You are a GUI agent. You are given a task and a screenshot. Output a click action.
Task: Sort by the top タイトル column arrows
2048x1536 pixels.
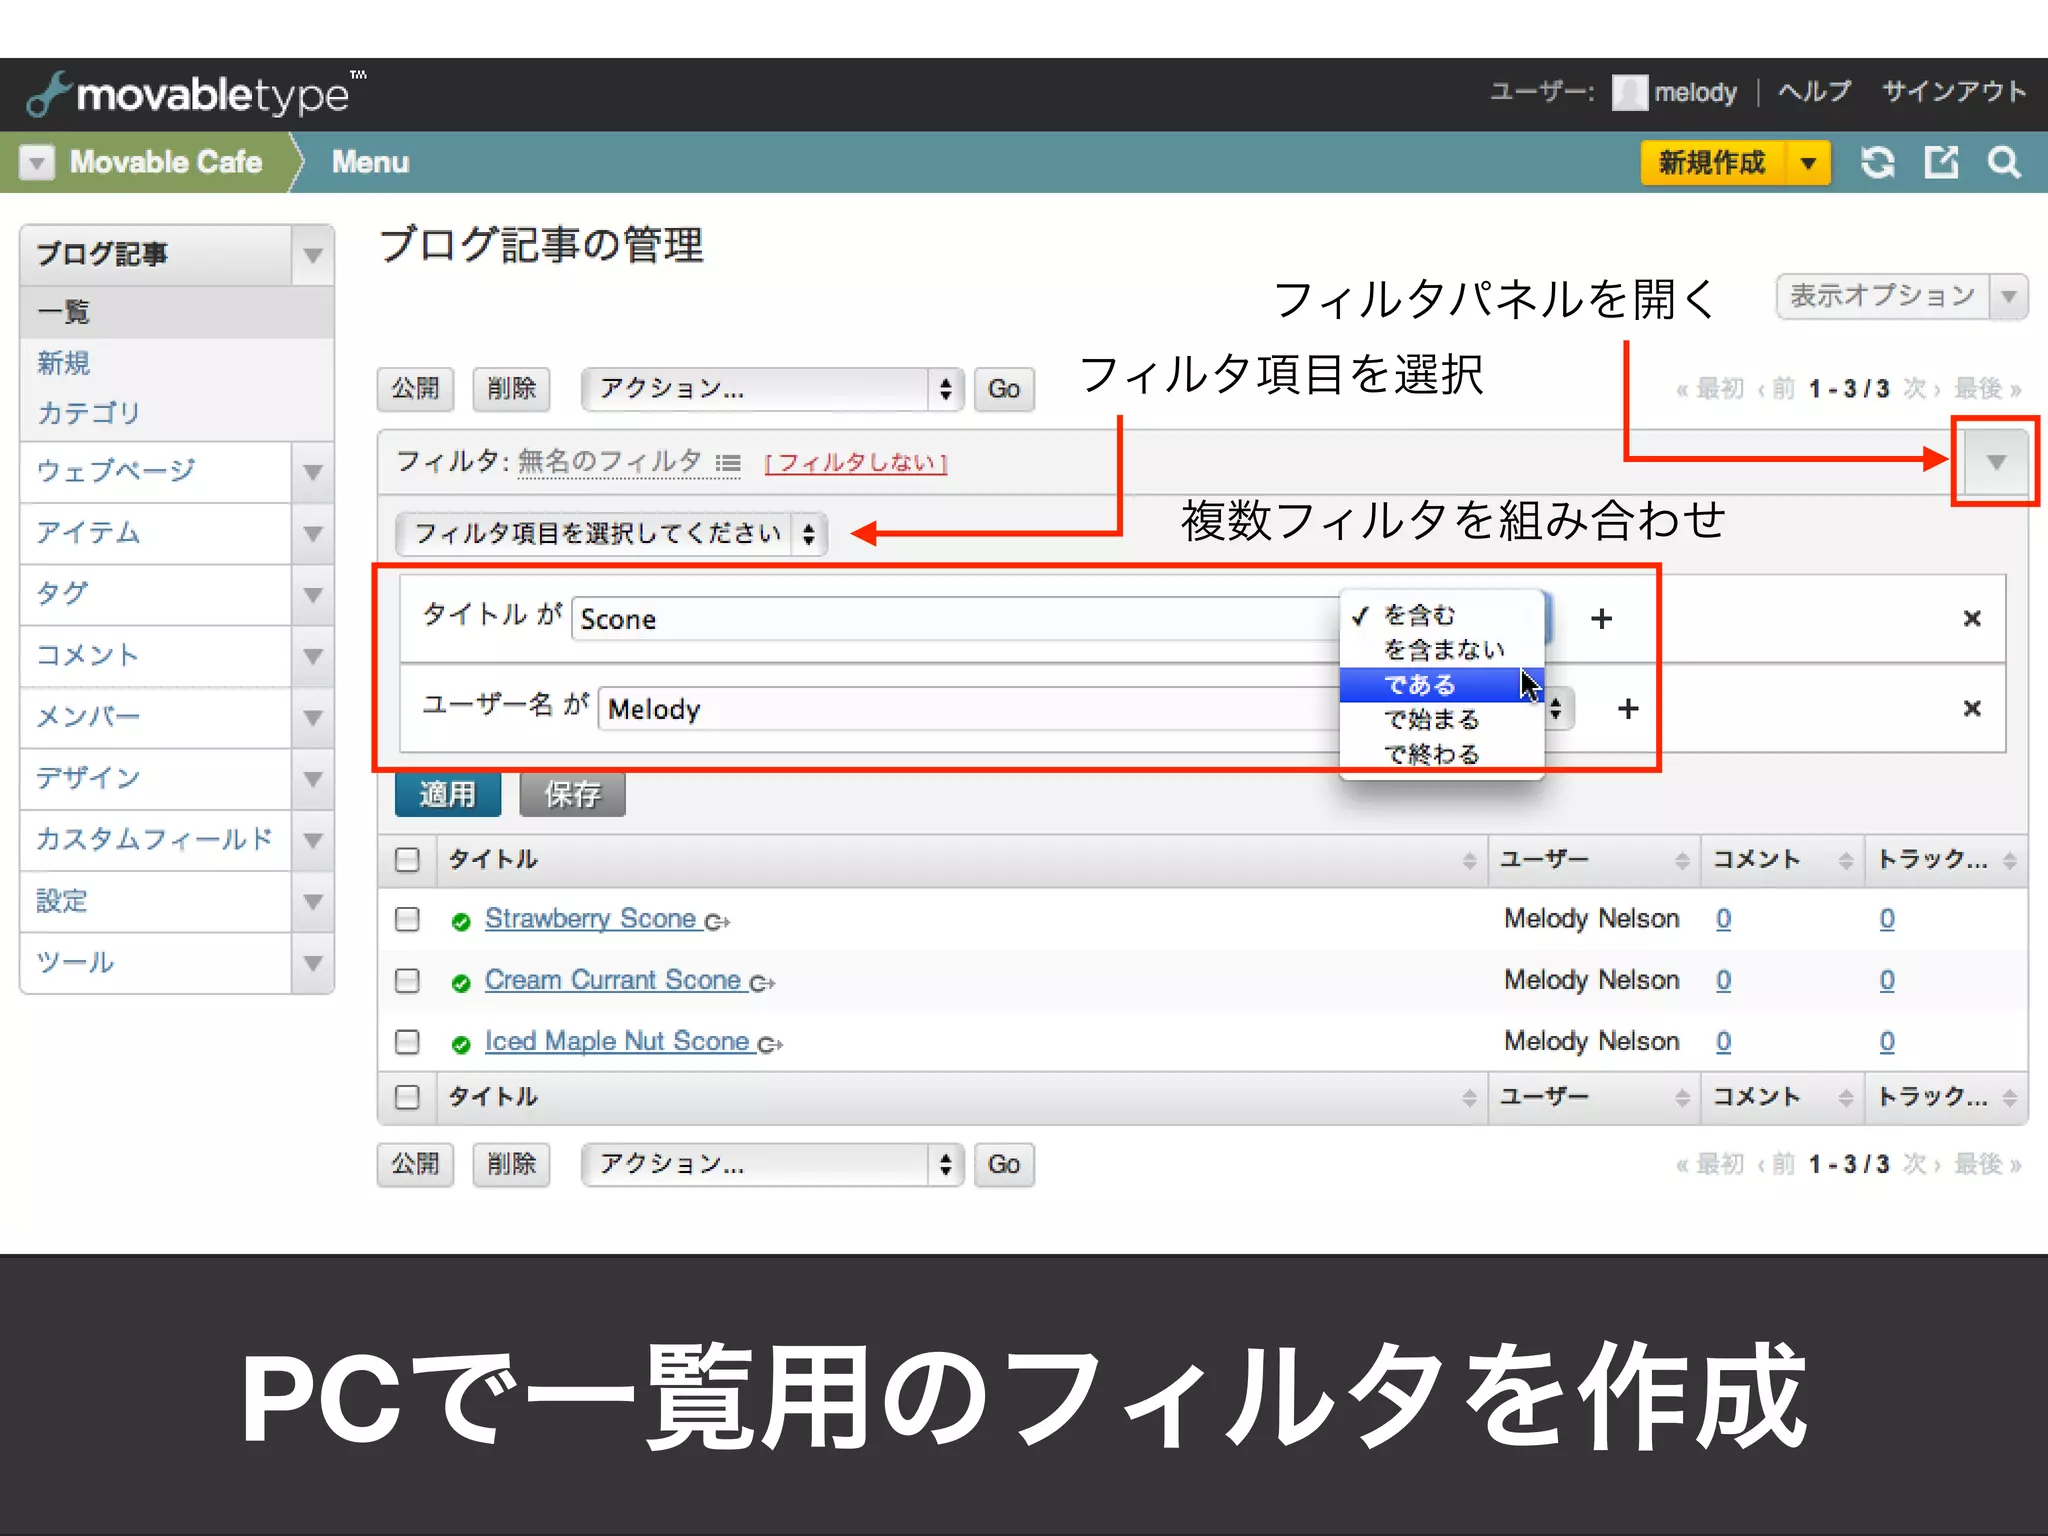pos(1469,861)
